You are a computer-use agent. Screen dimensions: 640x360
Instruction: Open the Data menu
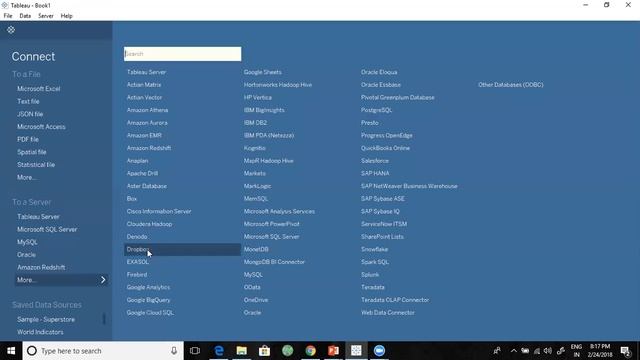coord(25,16)
